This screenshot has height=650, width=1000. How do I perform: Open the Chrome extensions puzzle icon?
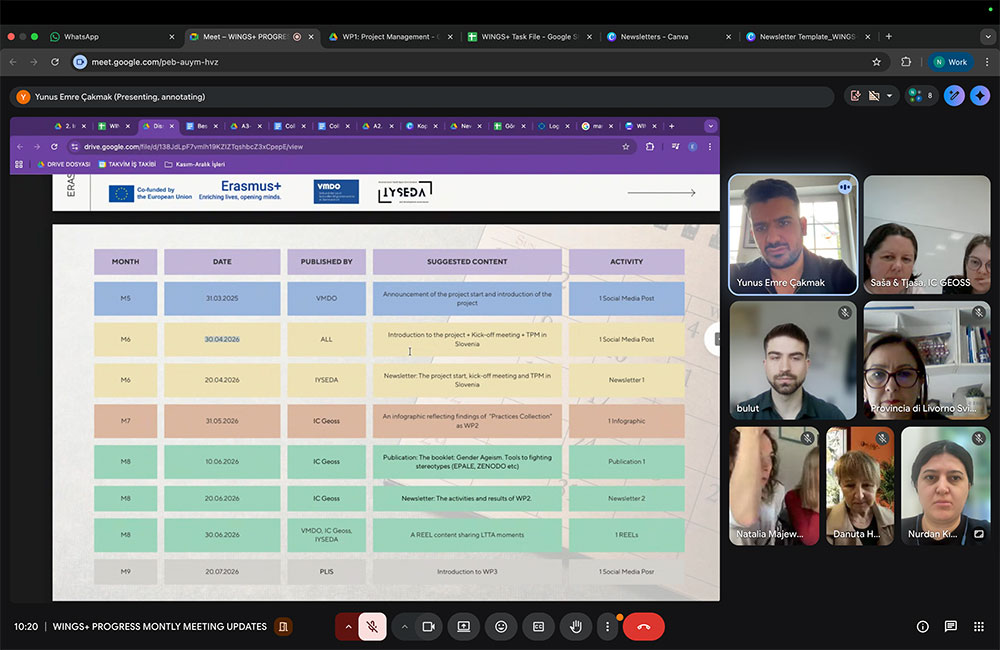(906, 62)
